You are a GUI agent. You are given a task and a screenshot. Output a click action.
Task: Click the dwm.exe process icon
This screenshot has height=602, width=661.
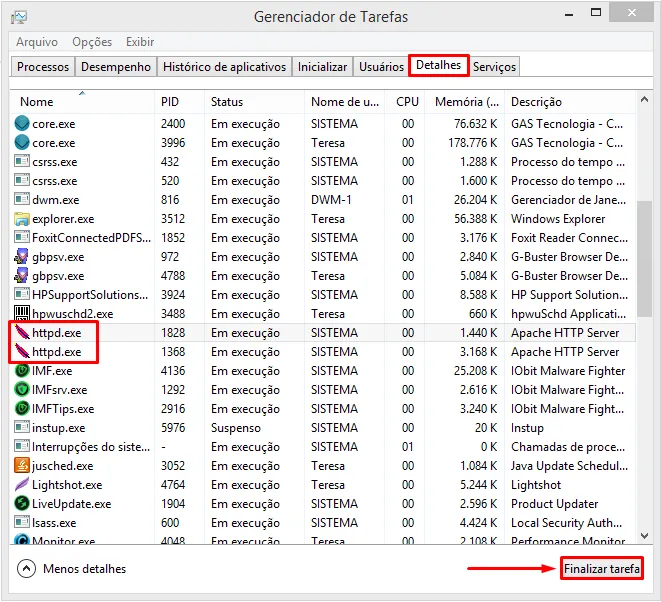[x=21, y=199]
